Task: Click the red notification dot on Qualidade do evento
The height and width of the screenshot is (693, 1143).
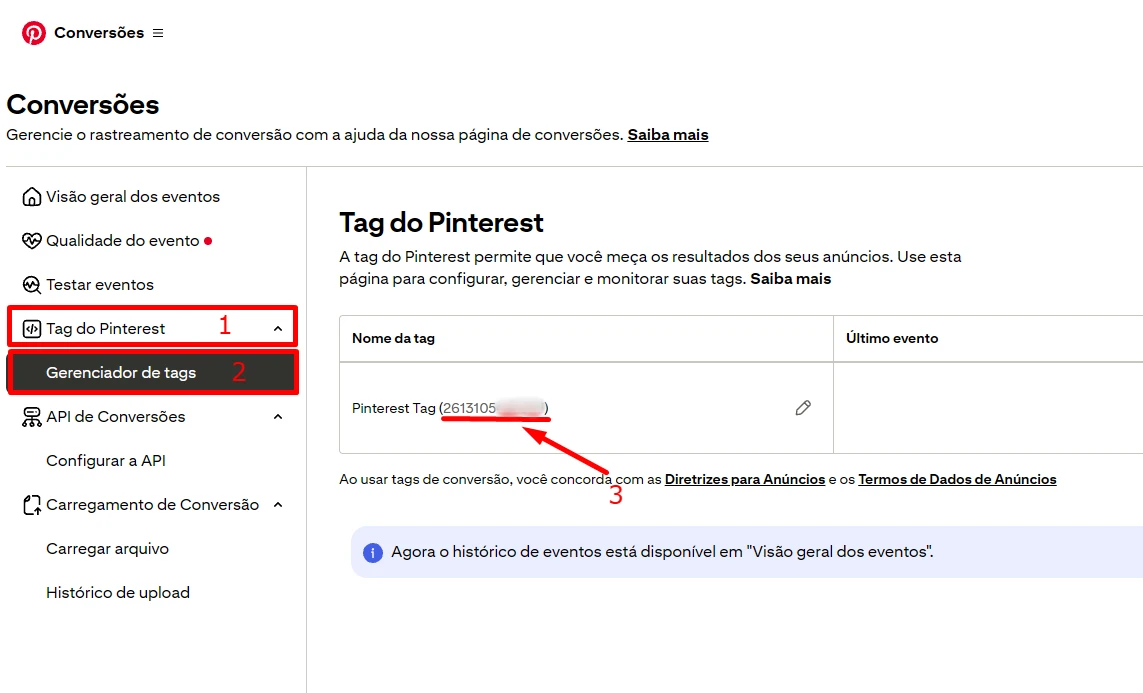Action: 208,241
